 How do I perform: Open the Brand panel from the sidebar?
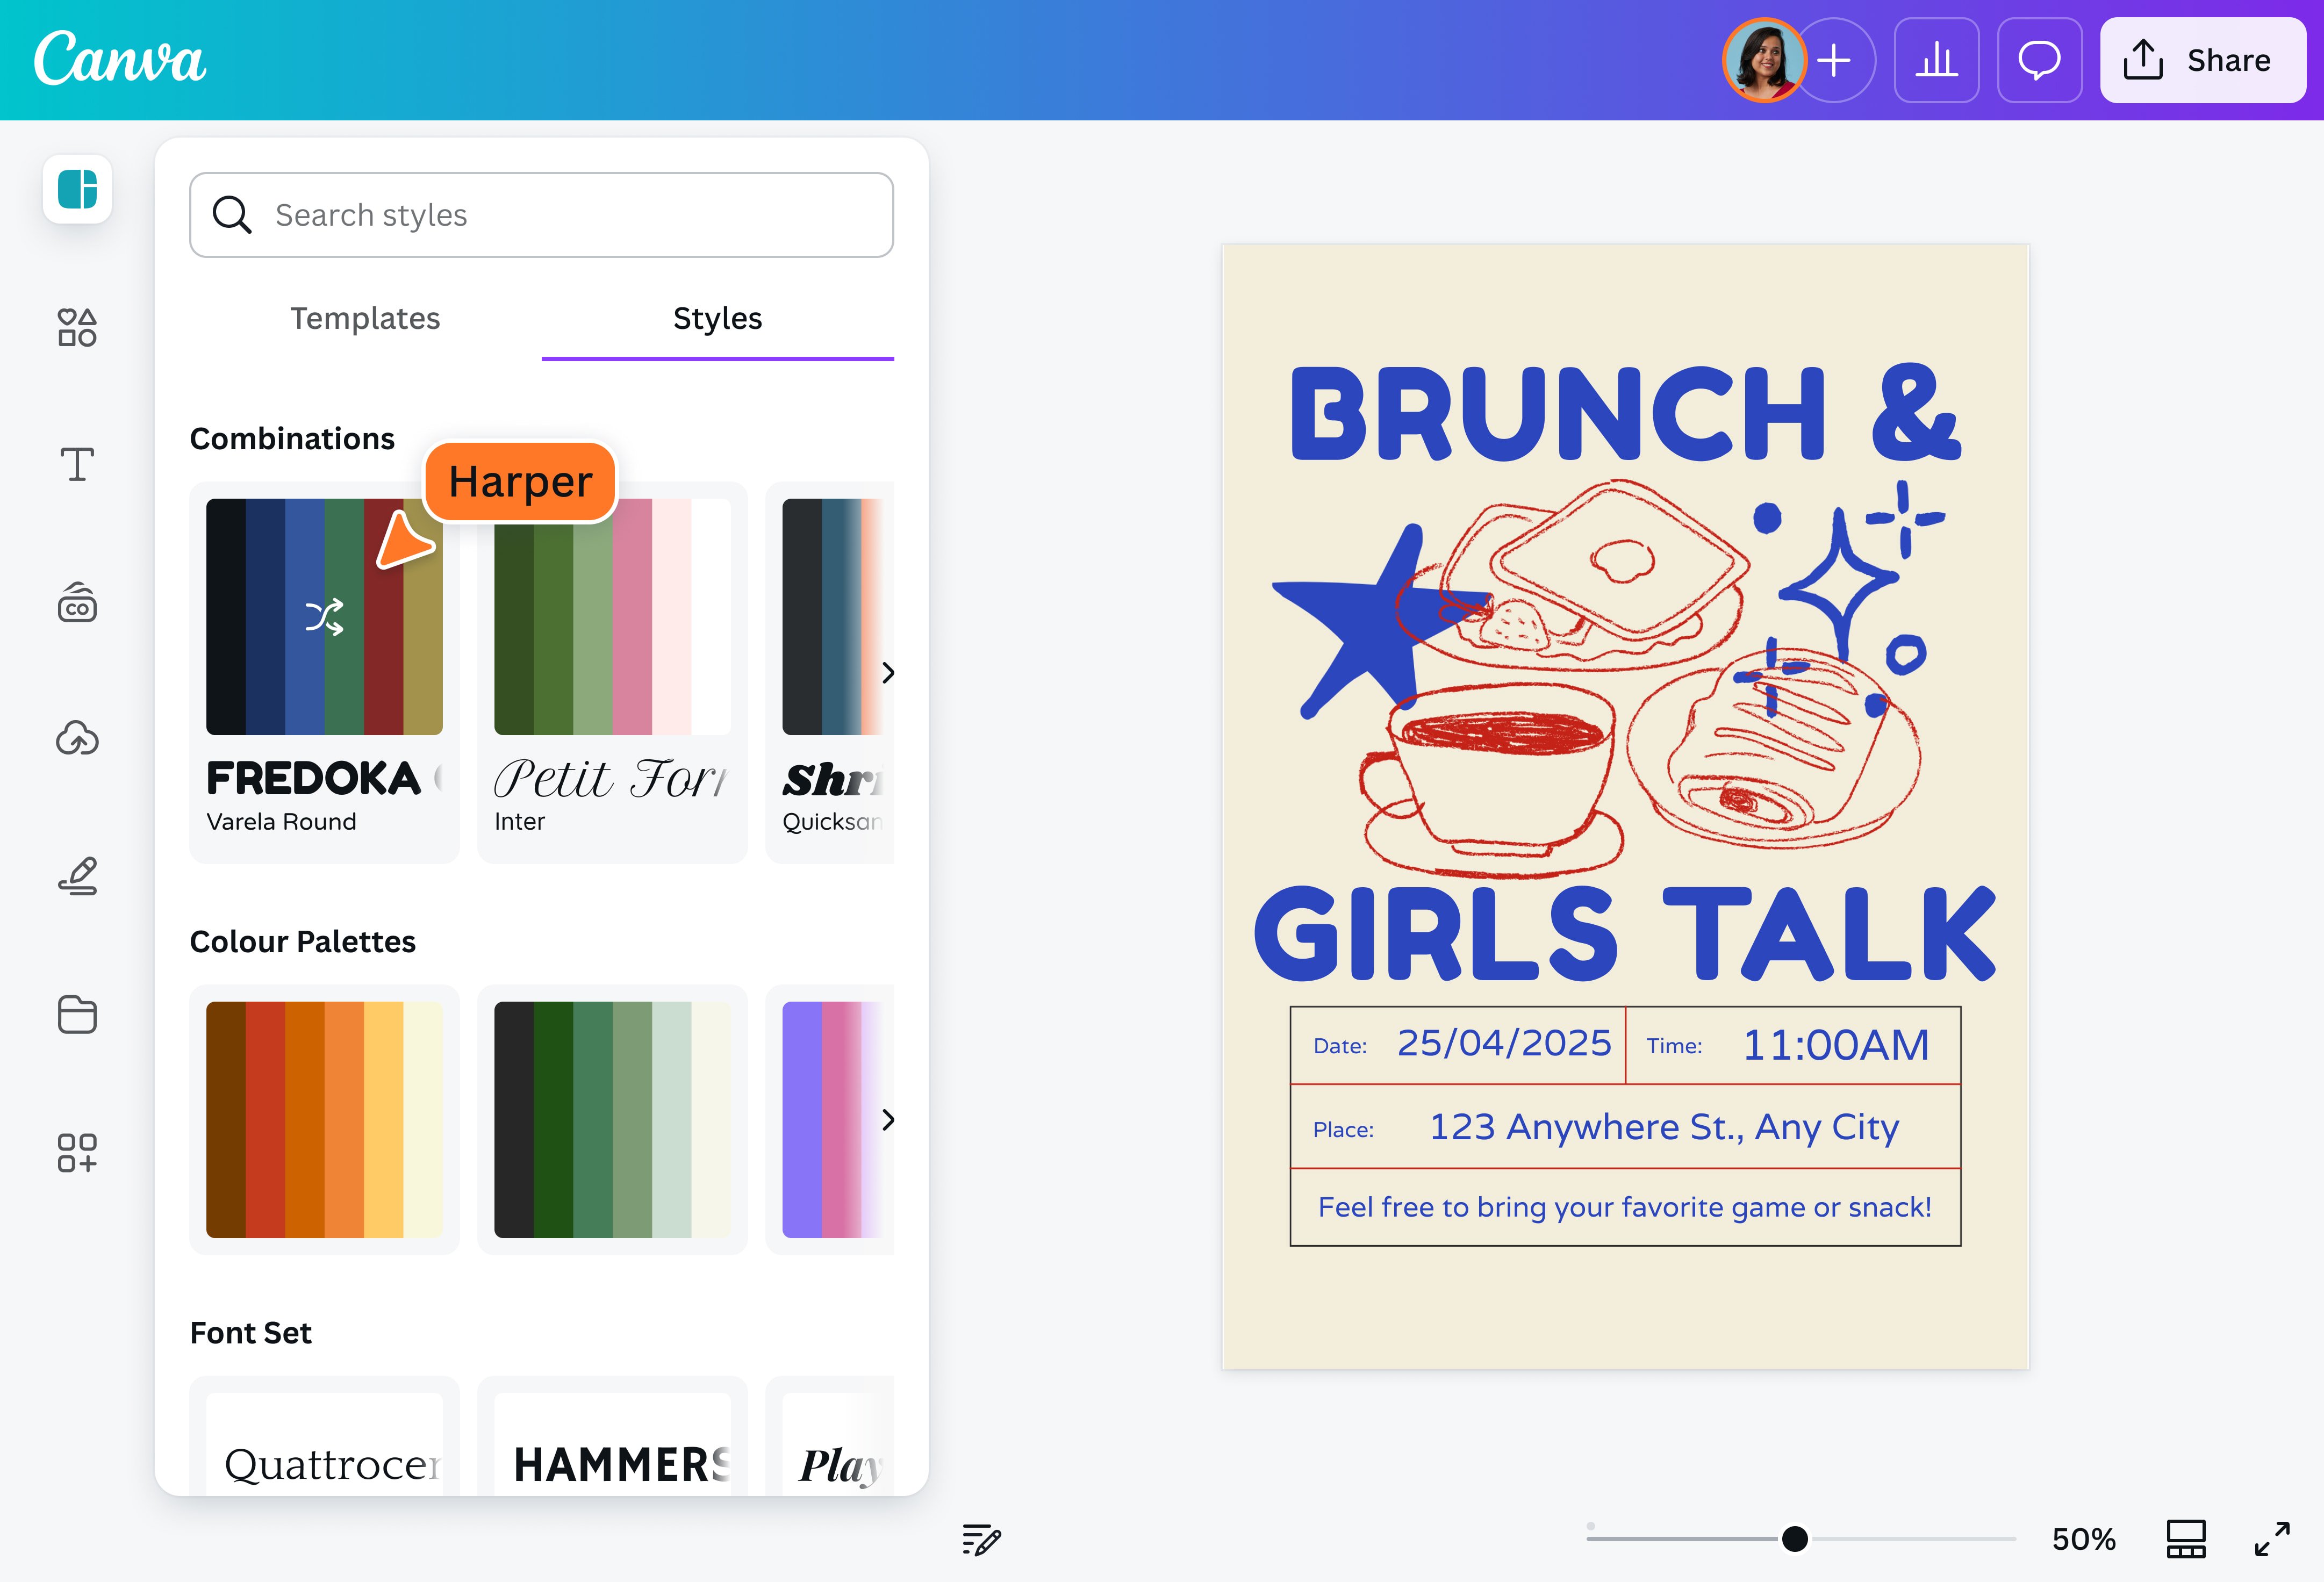(77, 602)
